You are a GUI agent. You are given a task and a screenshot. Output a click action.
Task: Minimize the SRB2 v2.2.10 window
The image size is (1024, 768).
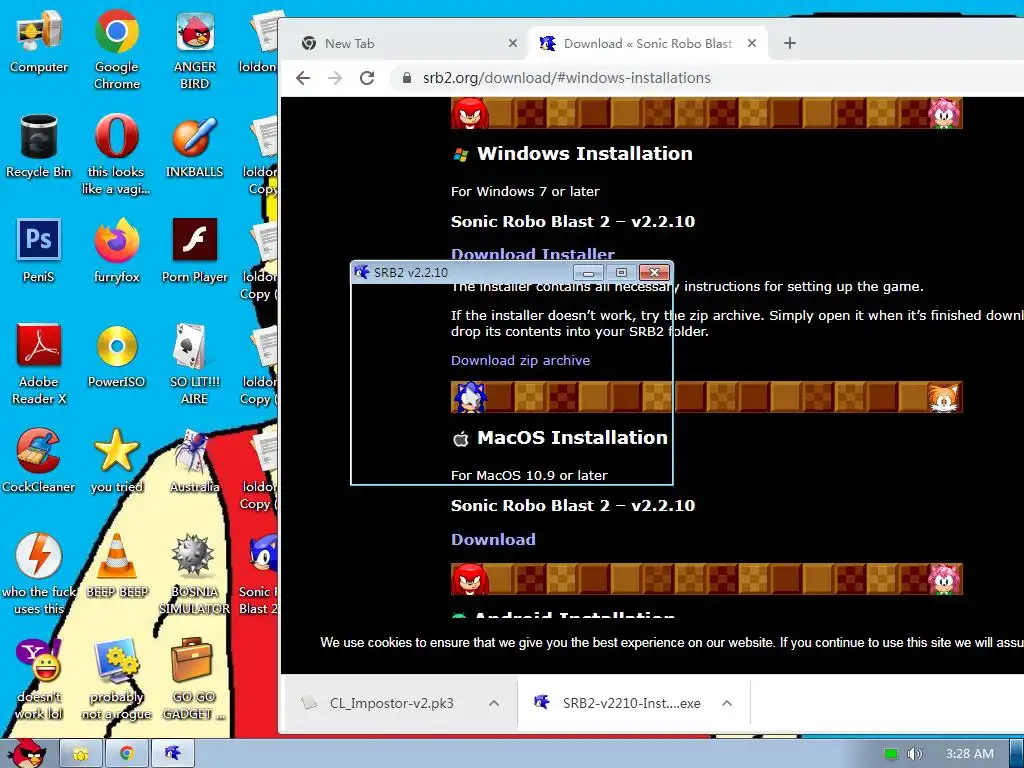(588, 272)
